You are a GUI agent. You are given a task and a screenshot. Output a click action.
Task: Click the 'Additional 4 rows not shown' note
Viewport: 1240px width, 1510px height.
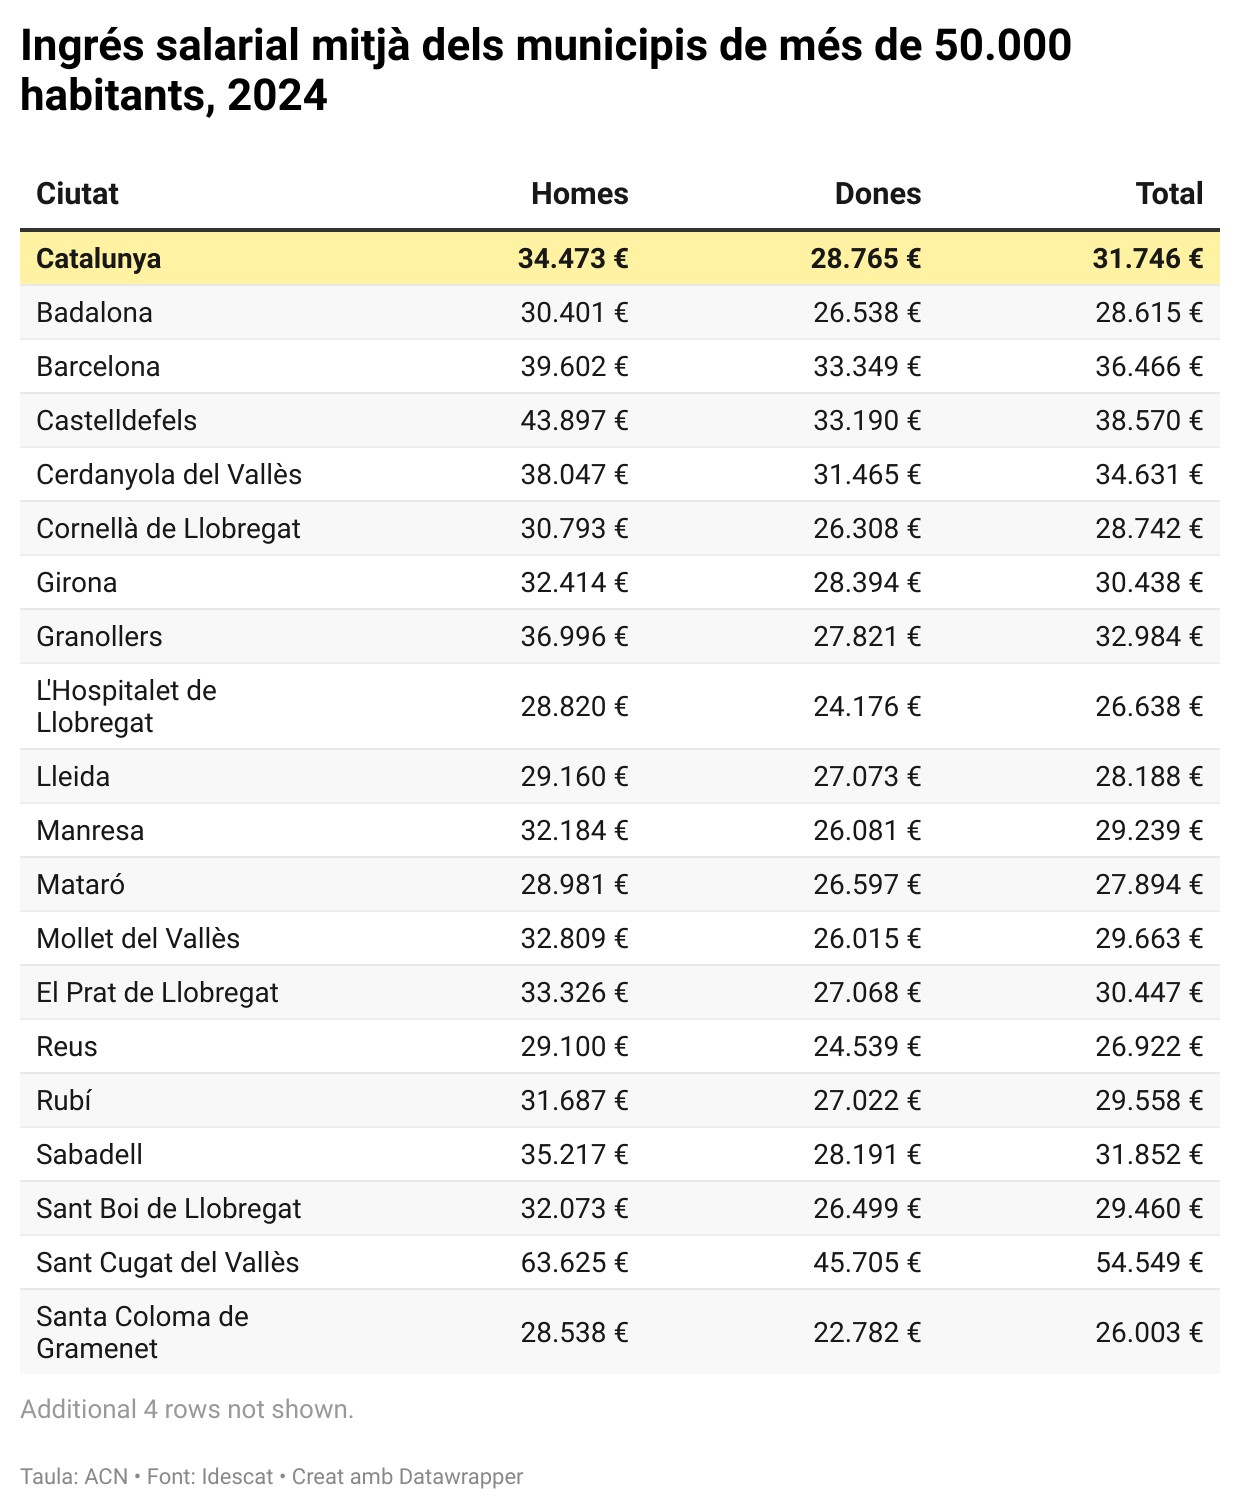tap(187, 1410)
